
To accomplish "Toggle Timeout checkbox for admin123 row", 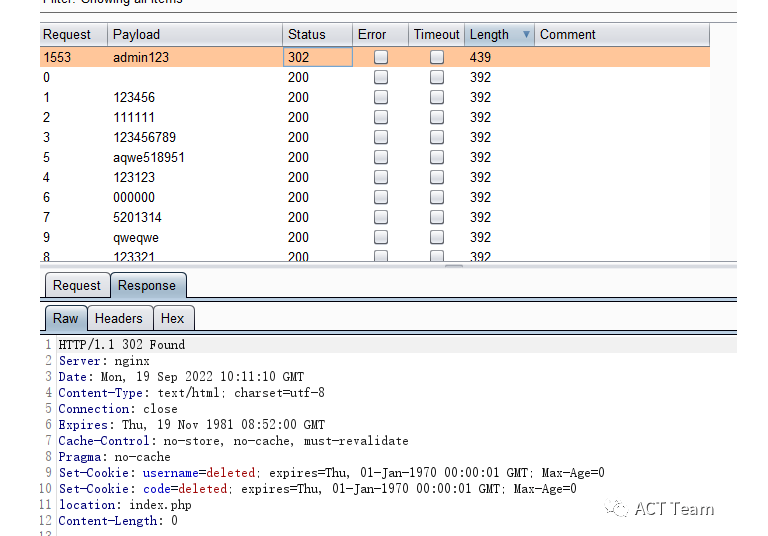I will (437, 57).
